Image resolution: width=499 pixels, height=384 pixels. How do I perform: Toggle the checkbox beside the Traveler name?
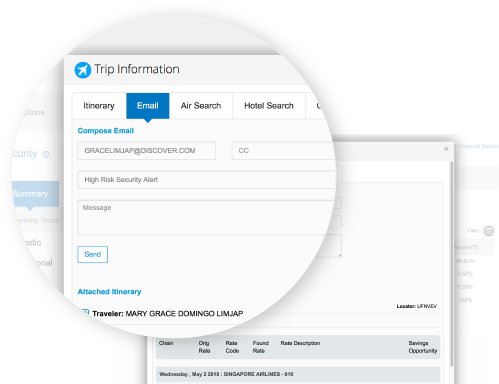click(x=85, y=312)
